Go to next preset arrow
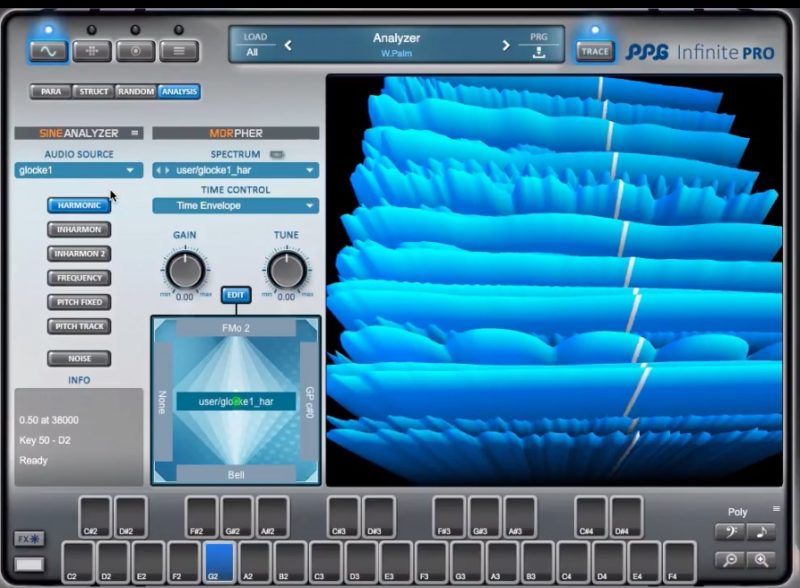The image size is (800, 588). point(506,45)
